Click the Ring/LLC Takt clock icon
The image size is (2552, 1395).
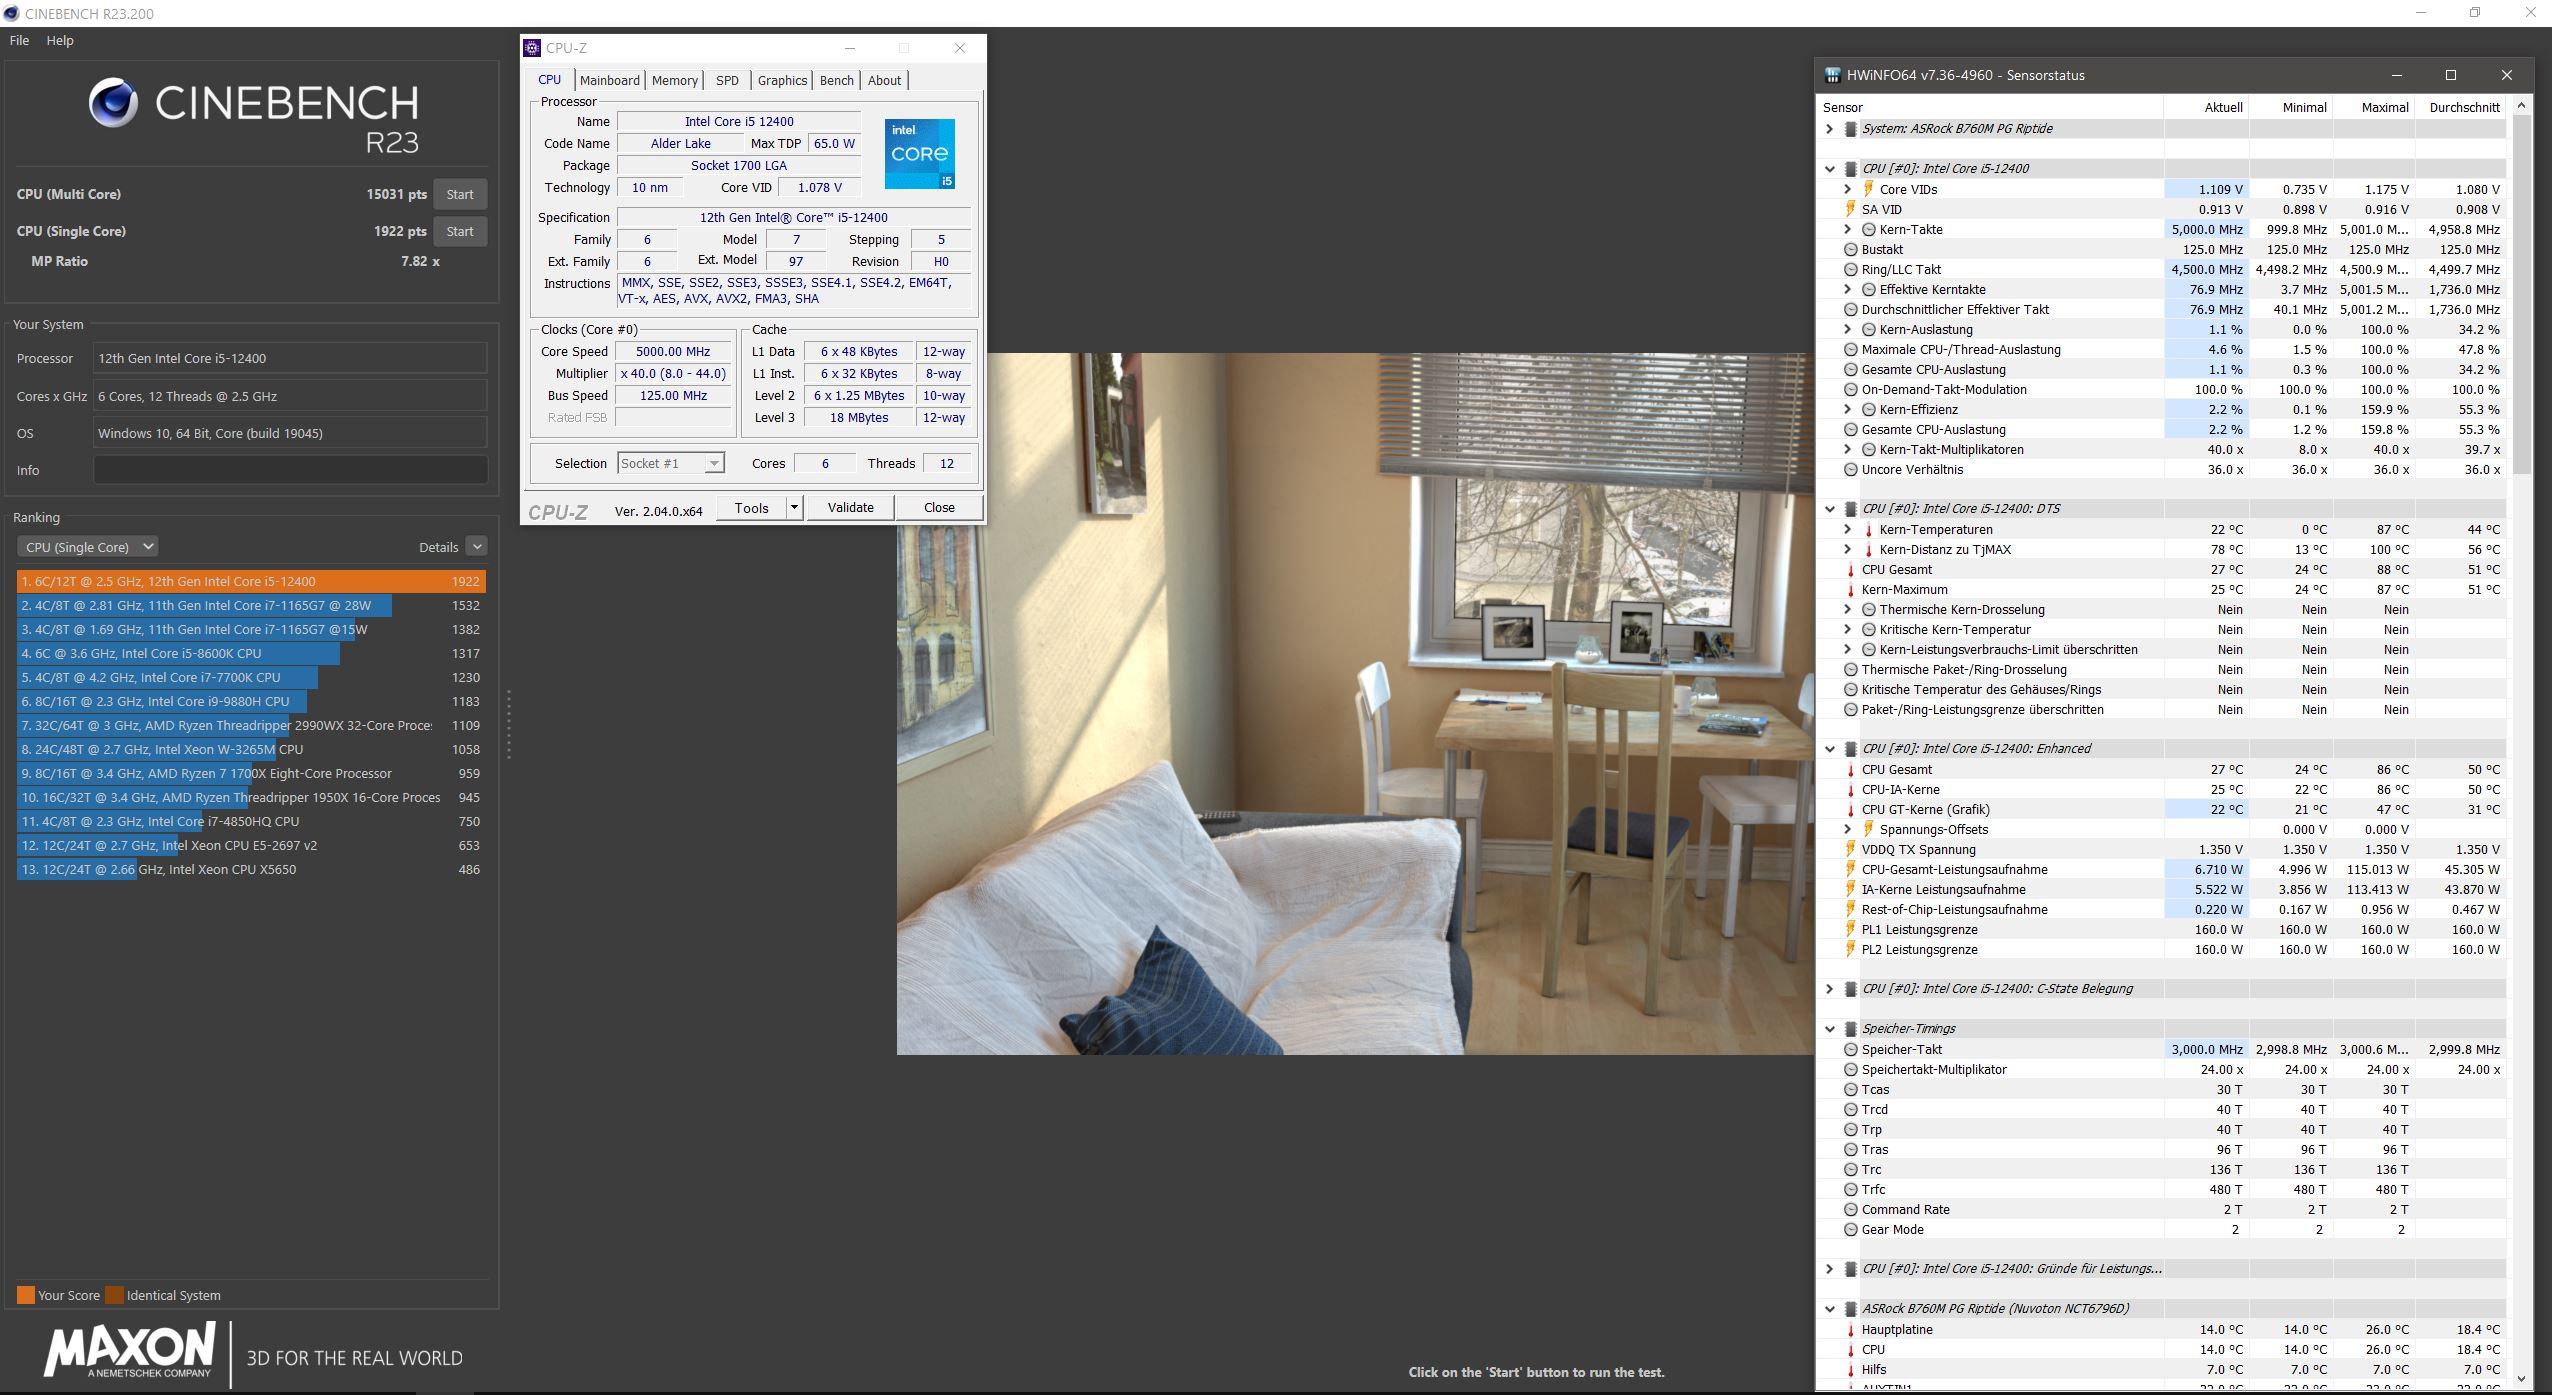[x=1850, y=269]
